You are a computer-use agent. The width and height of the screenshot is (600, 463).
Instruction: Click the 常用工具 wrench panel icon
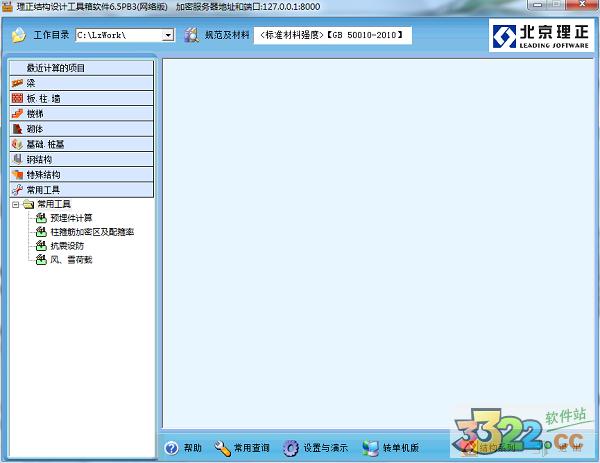pyautogui.click(x=17, y=190)
